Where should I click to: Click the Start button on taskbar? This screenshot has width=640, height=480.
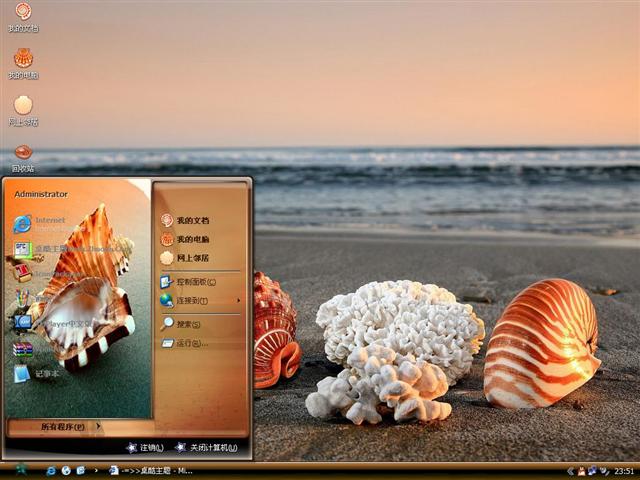pyautogui.click(x=20, y=470)
